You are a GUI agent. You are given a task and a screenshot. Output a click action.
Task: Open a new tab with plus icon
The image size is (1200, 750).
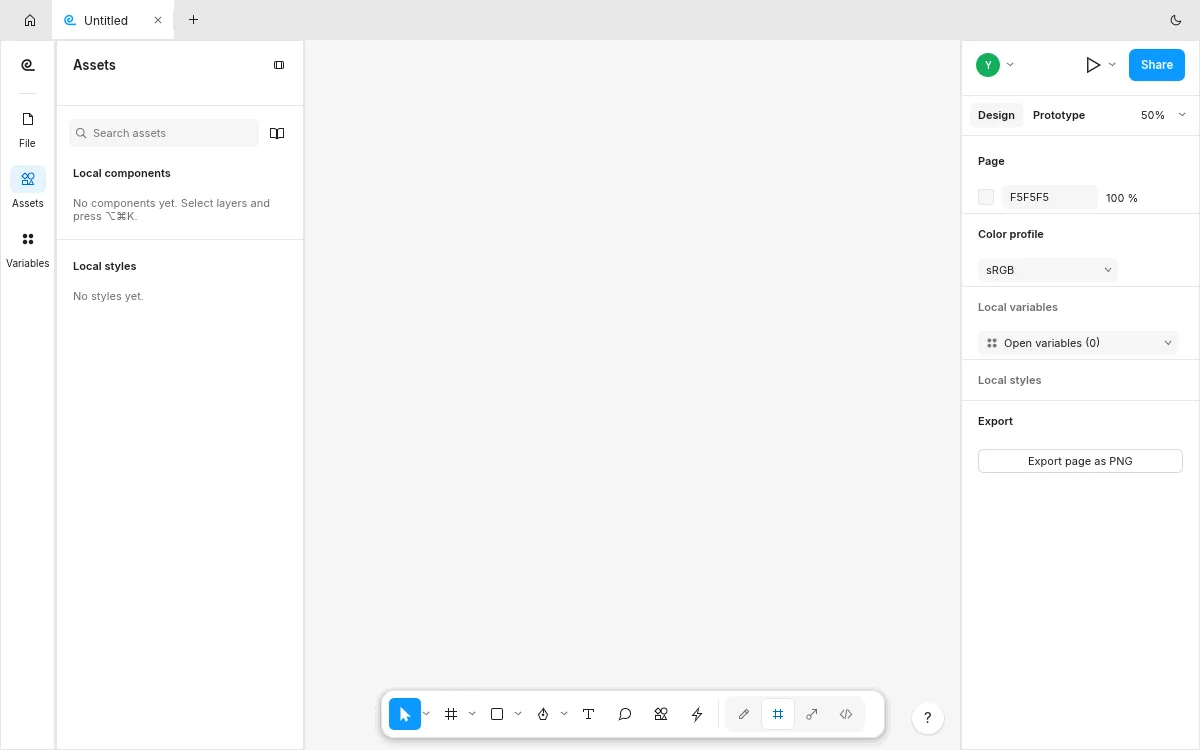193,20
